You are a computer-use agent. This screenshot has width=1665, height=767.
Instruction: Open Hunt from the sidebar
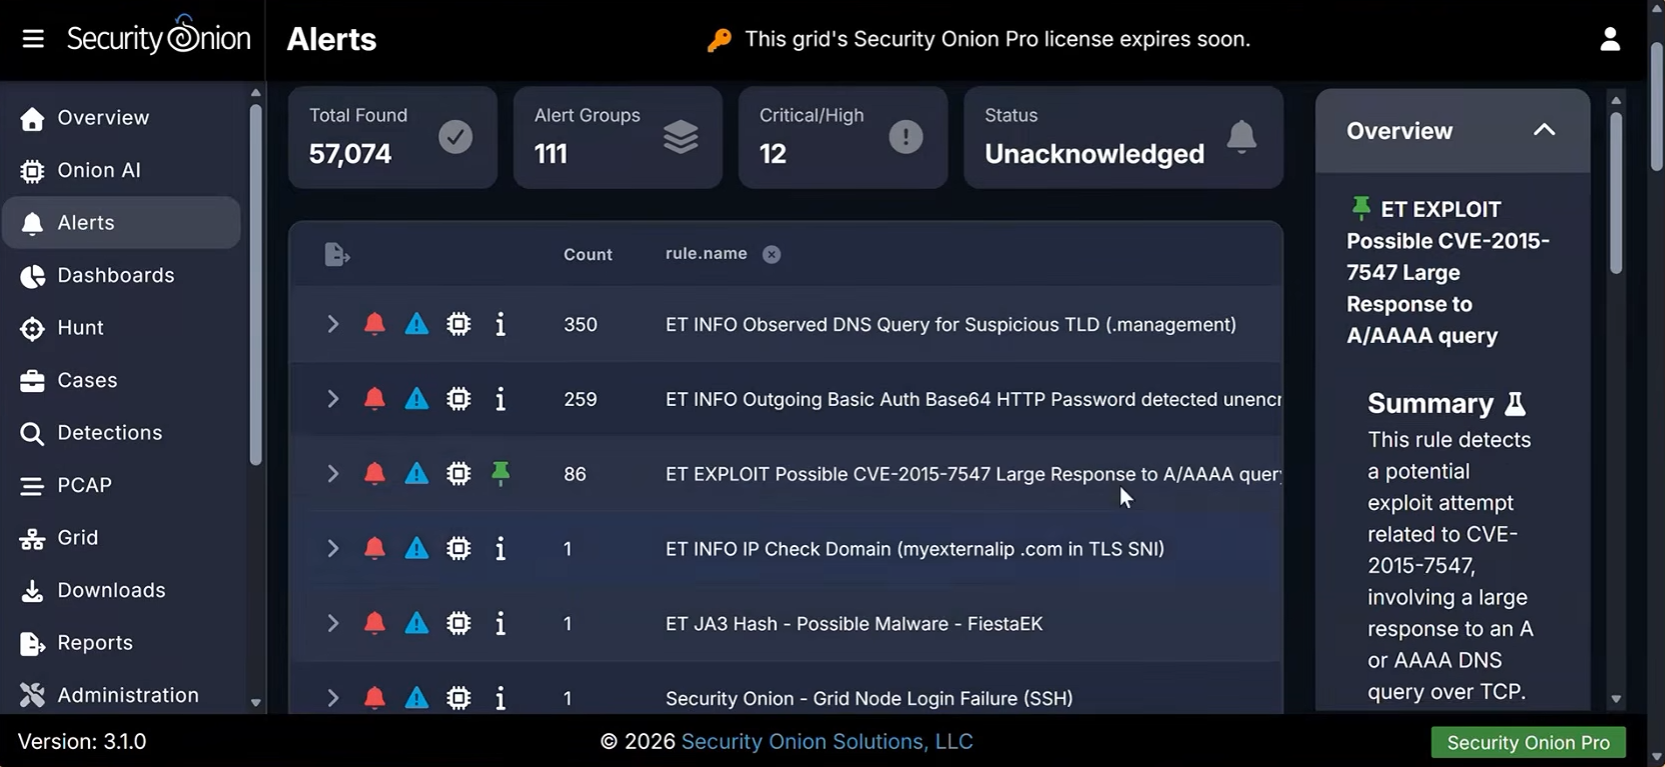tap(121, 328)
